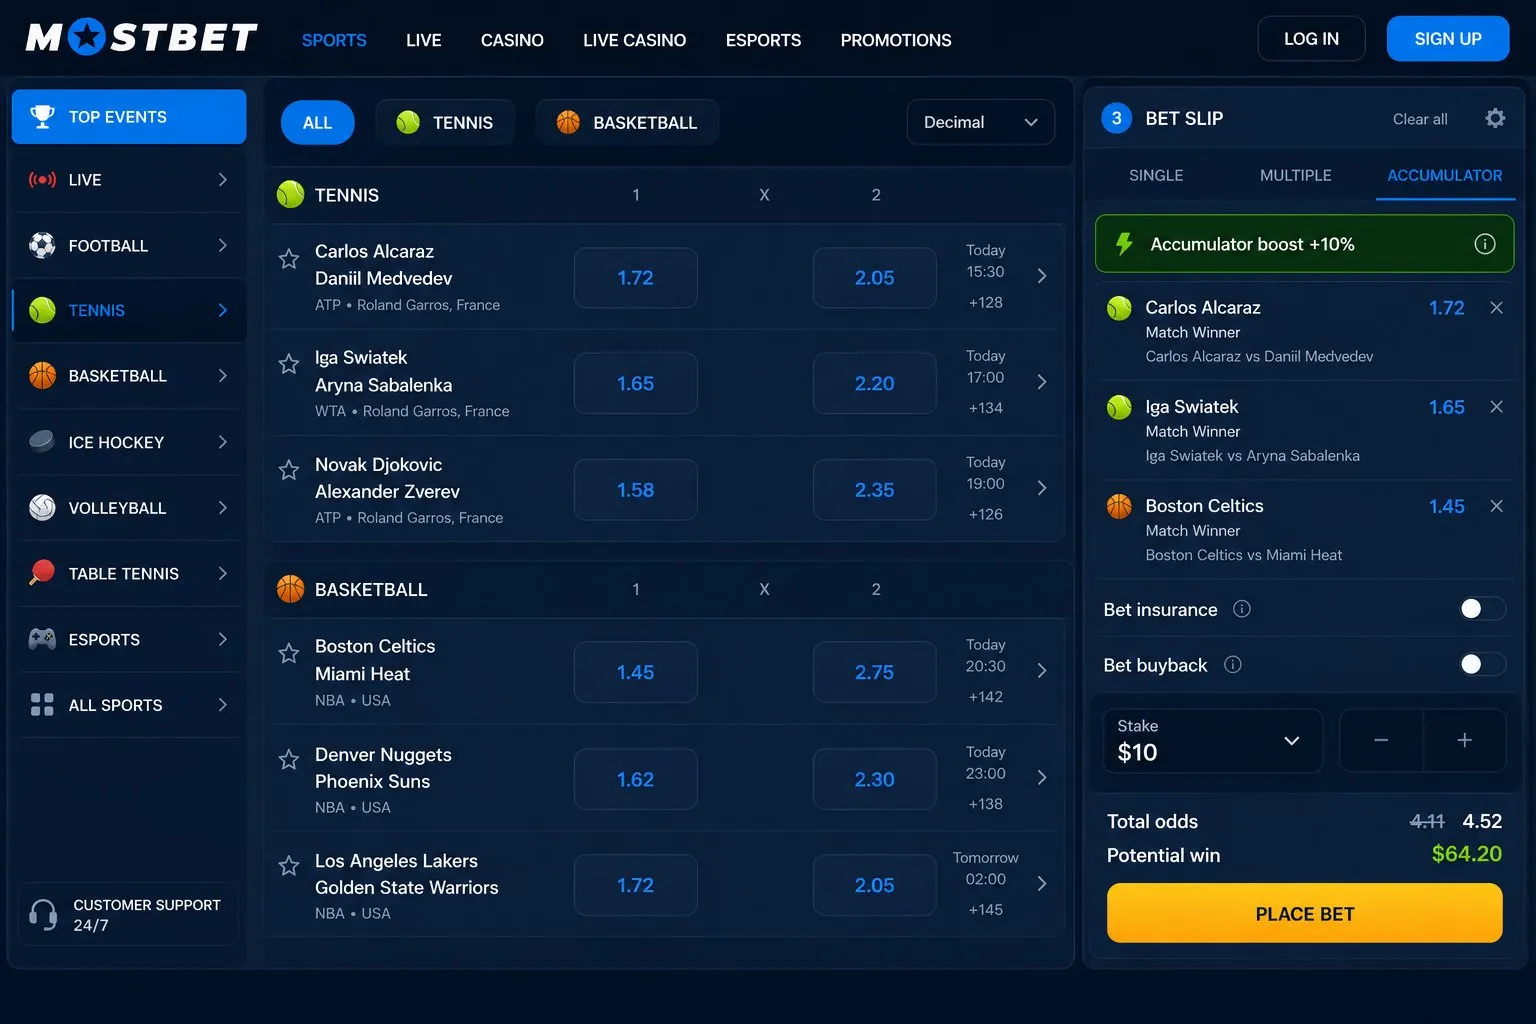Expand Swiatek vs Sabalenka more markets arrow

point(1042,382)
